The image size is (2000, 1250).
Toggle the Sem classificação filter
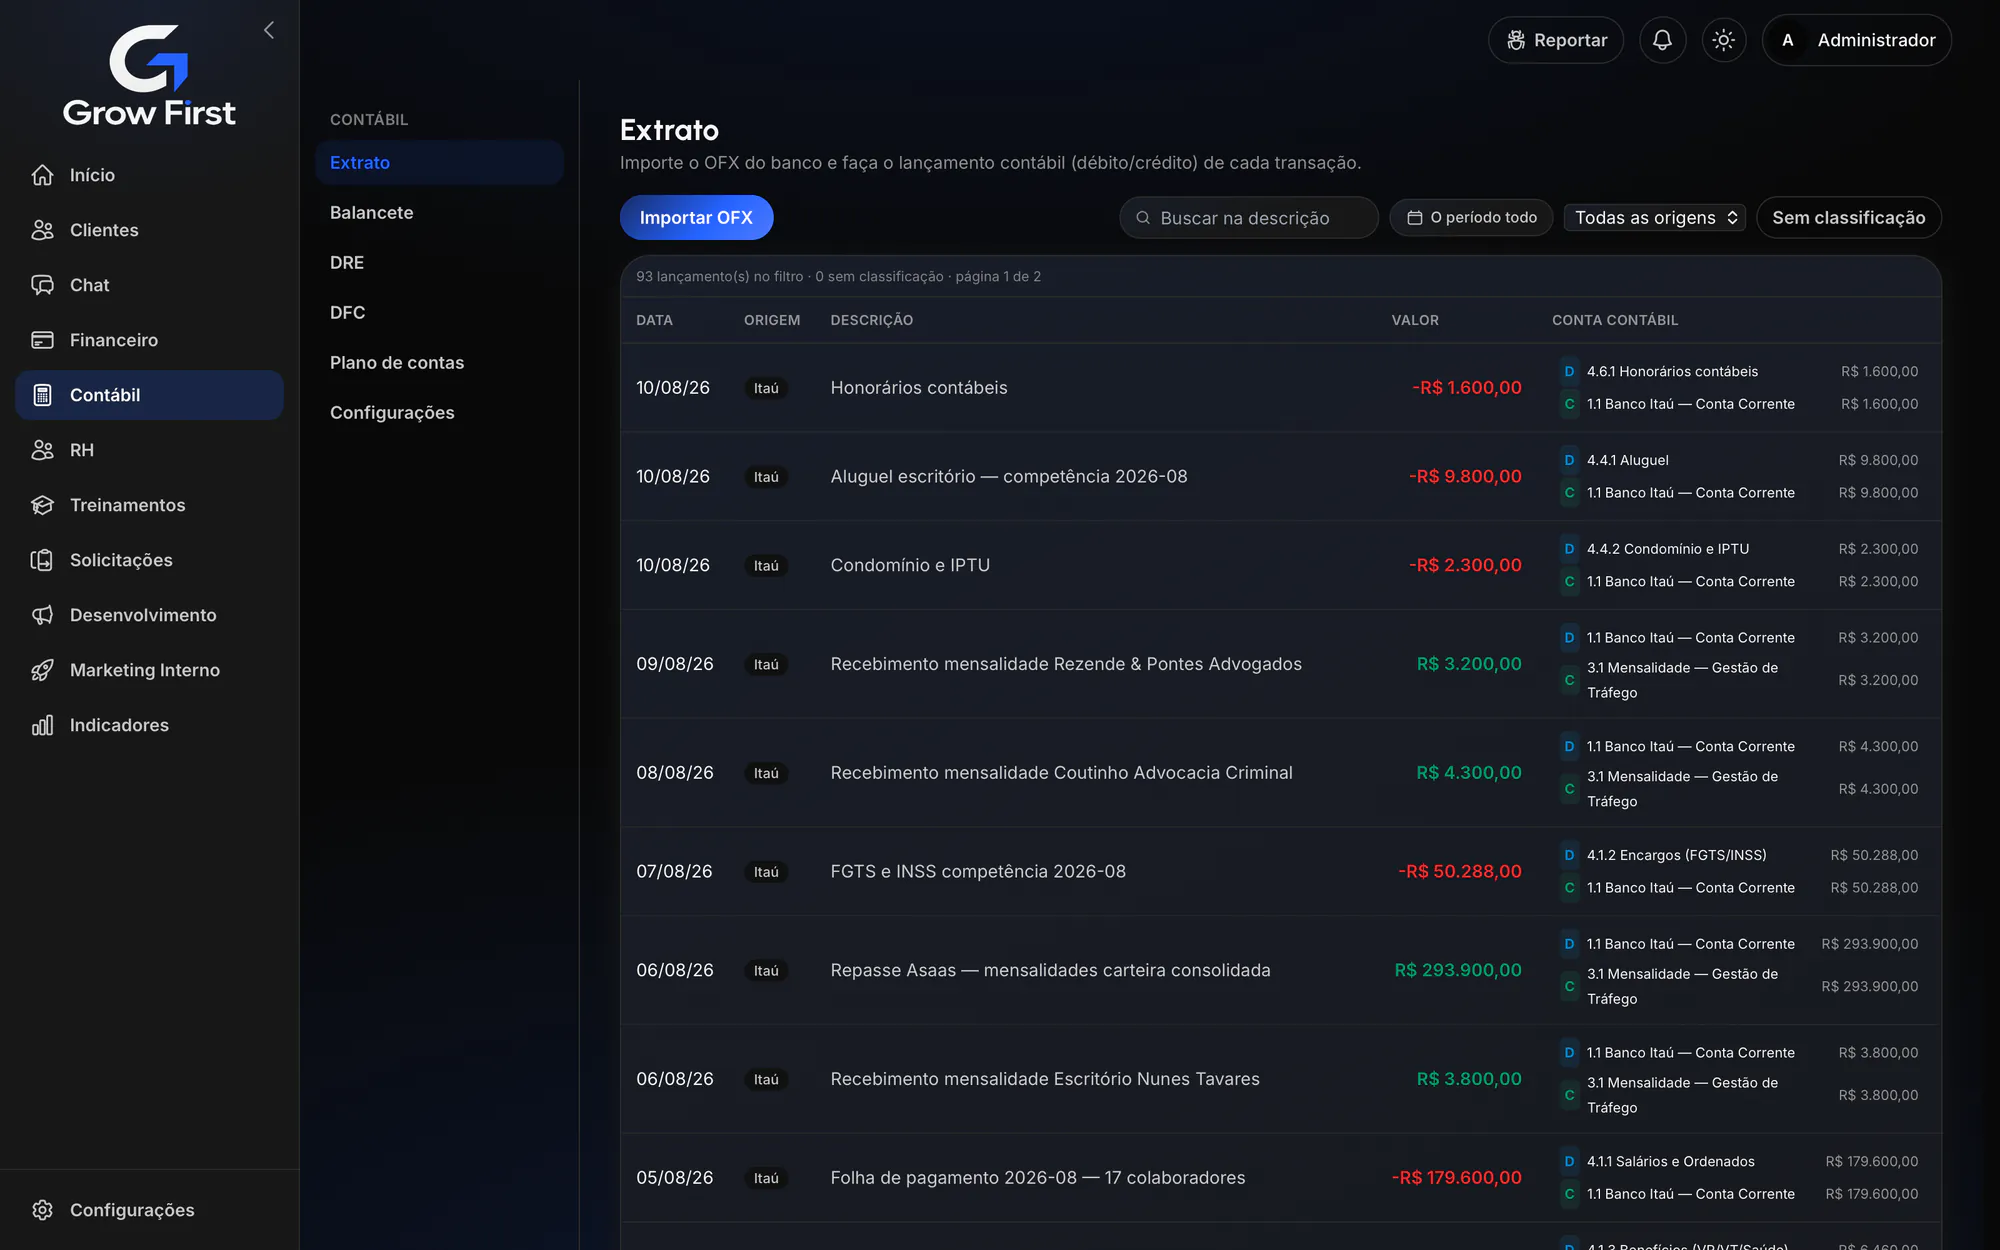coord(1849,217)
